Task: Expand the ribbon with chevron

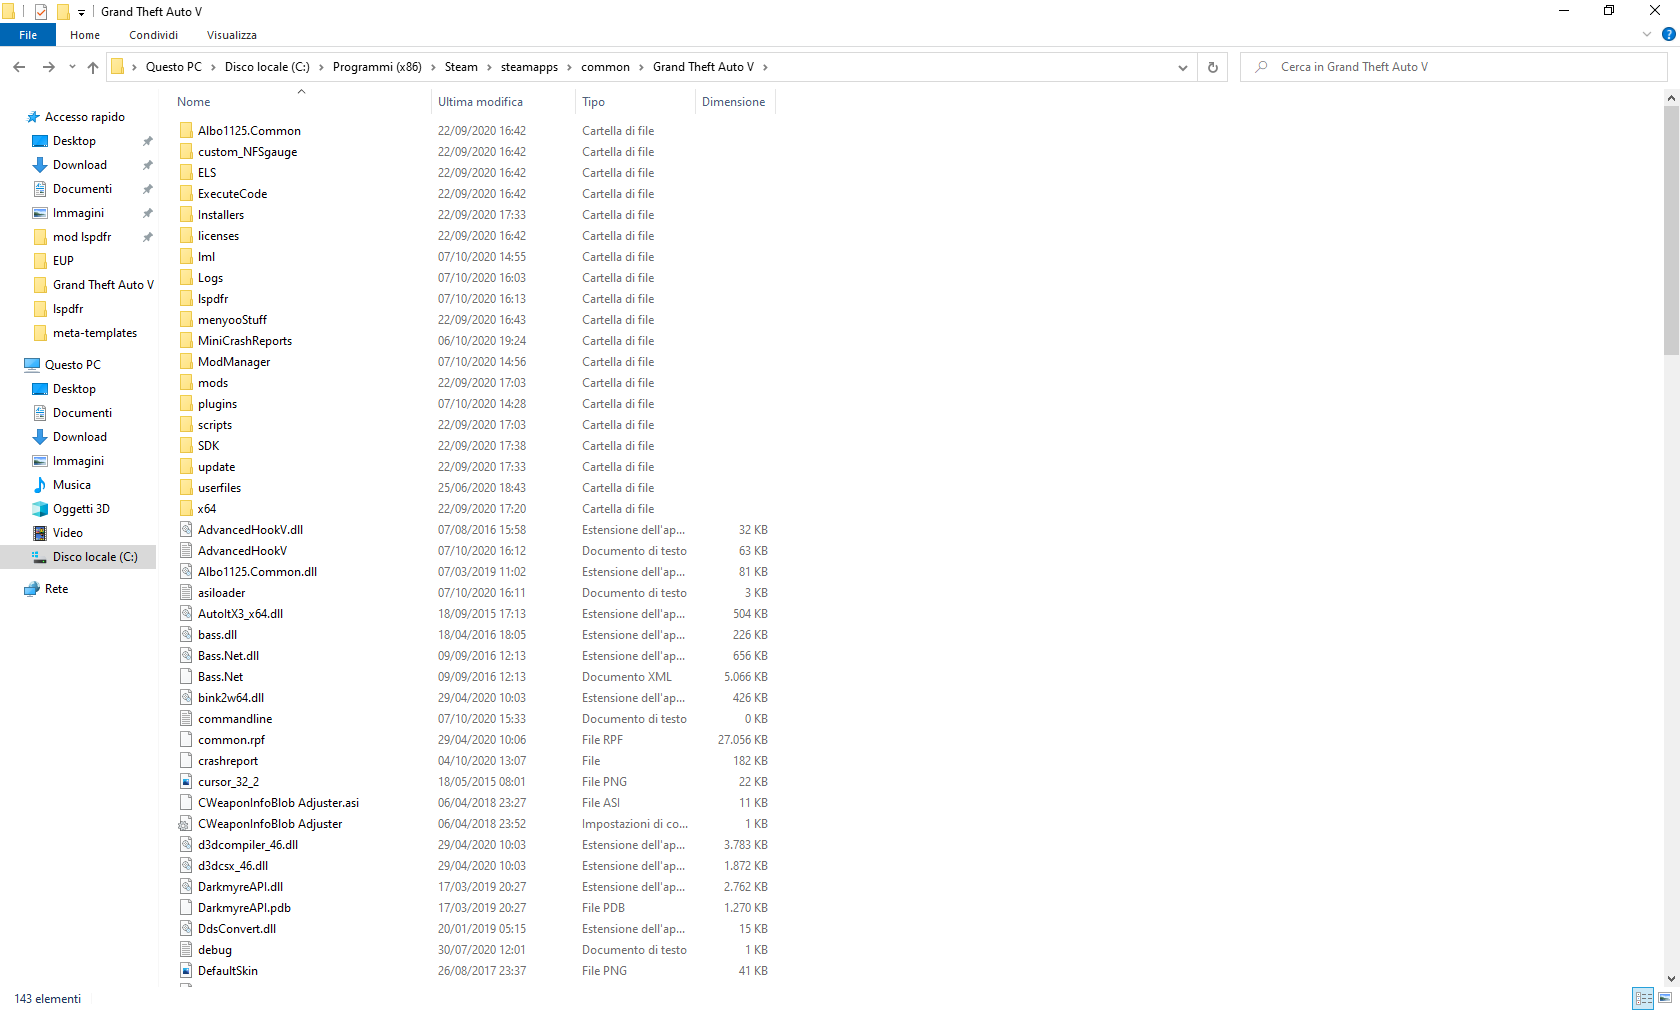Action: (x=1647, y=34)
